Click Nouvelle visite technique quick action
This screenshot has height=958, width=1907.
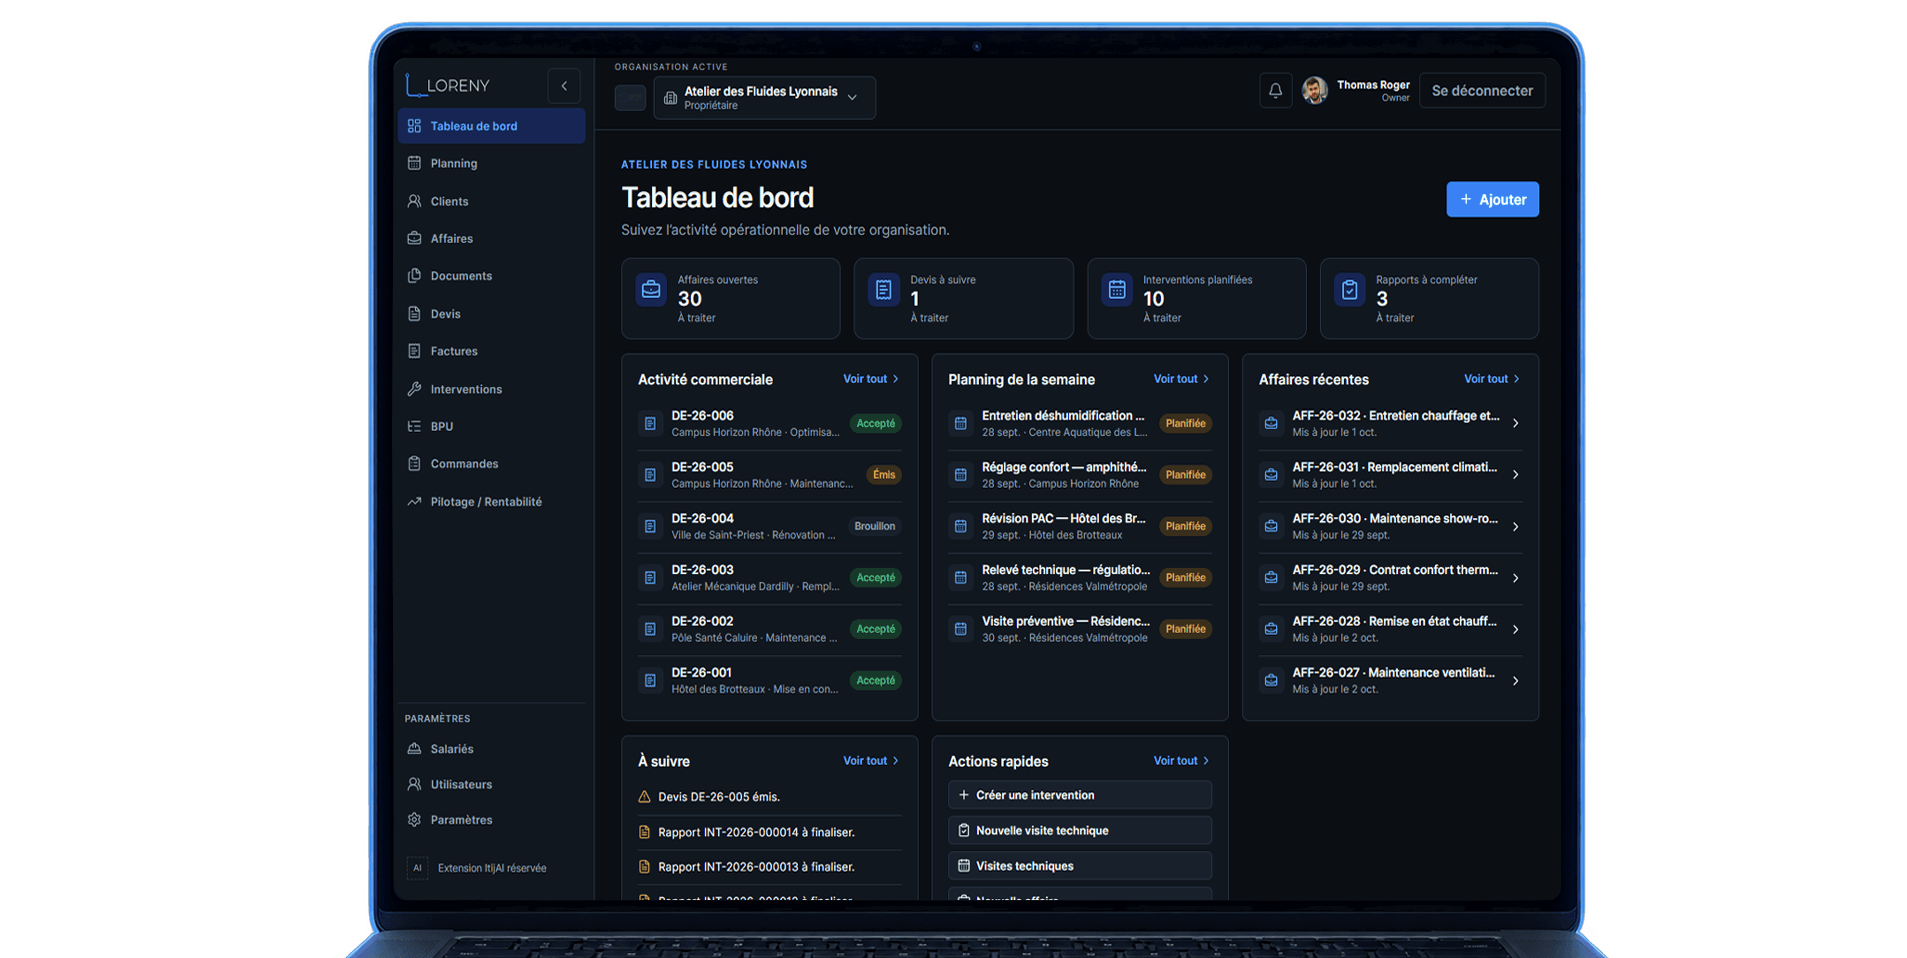[1080, 831]
